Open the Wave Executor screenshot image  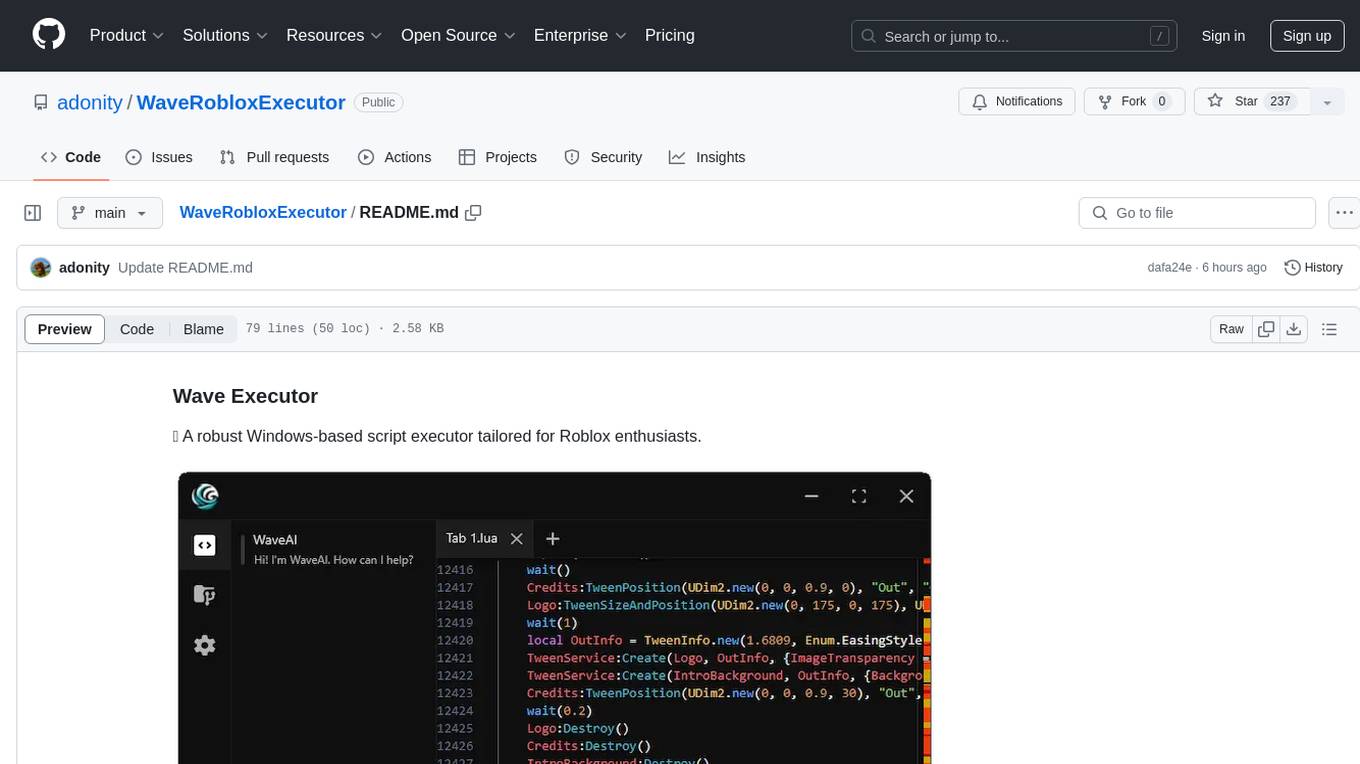(554, 618)
